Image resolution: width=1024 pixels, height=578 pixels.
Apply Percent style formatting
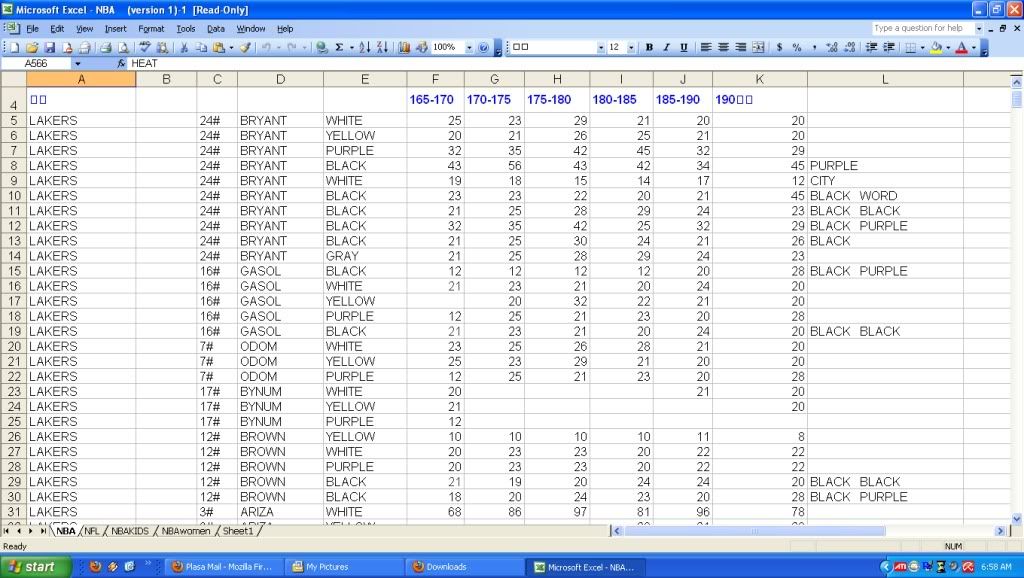(x=797, y=47)
